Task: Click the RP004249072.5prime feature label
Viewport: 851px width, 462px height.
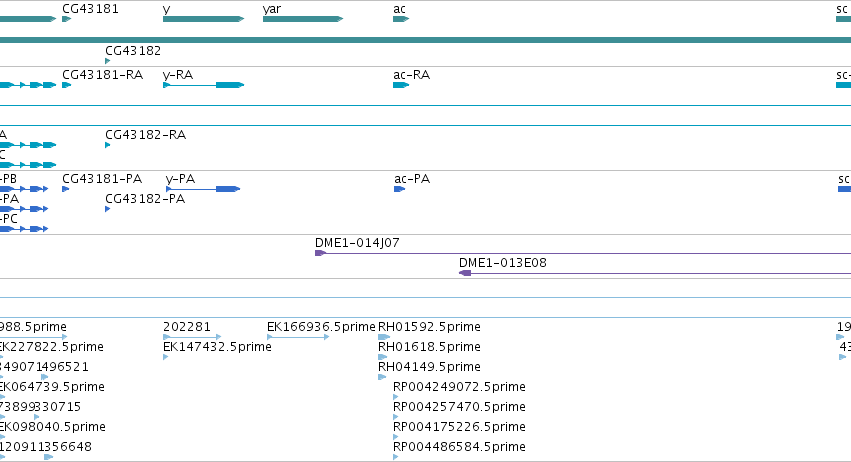Action: [x=459, y=387]
